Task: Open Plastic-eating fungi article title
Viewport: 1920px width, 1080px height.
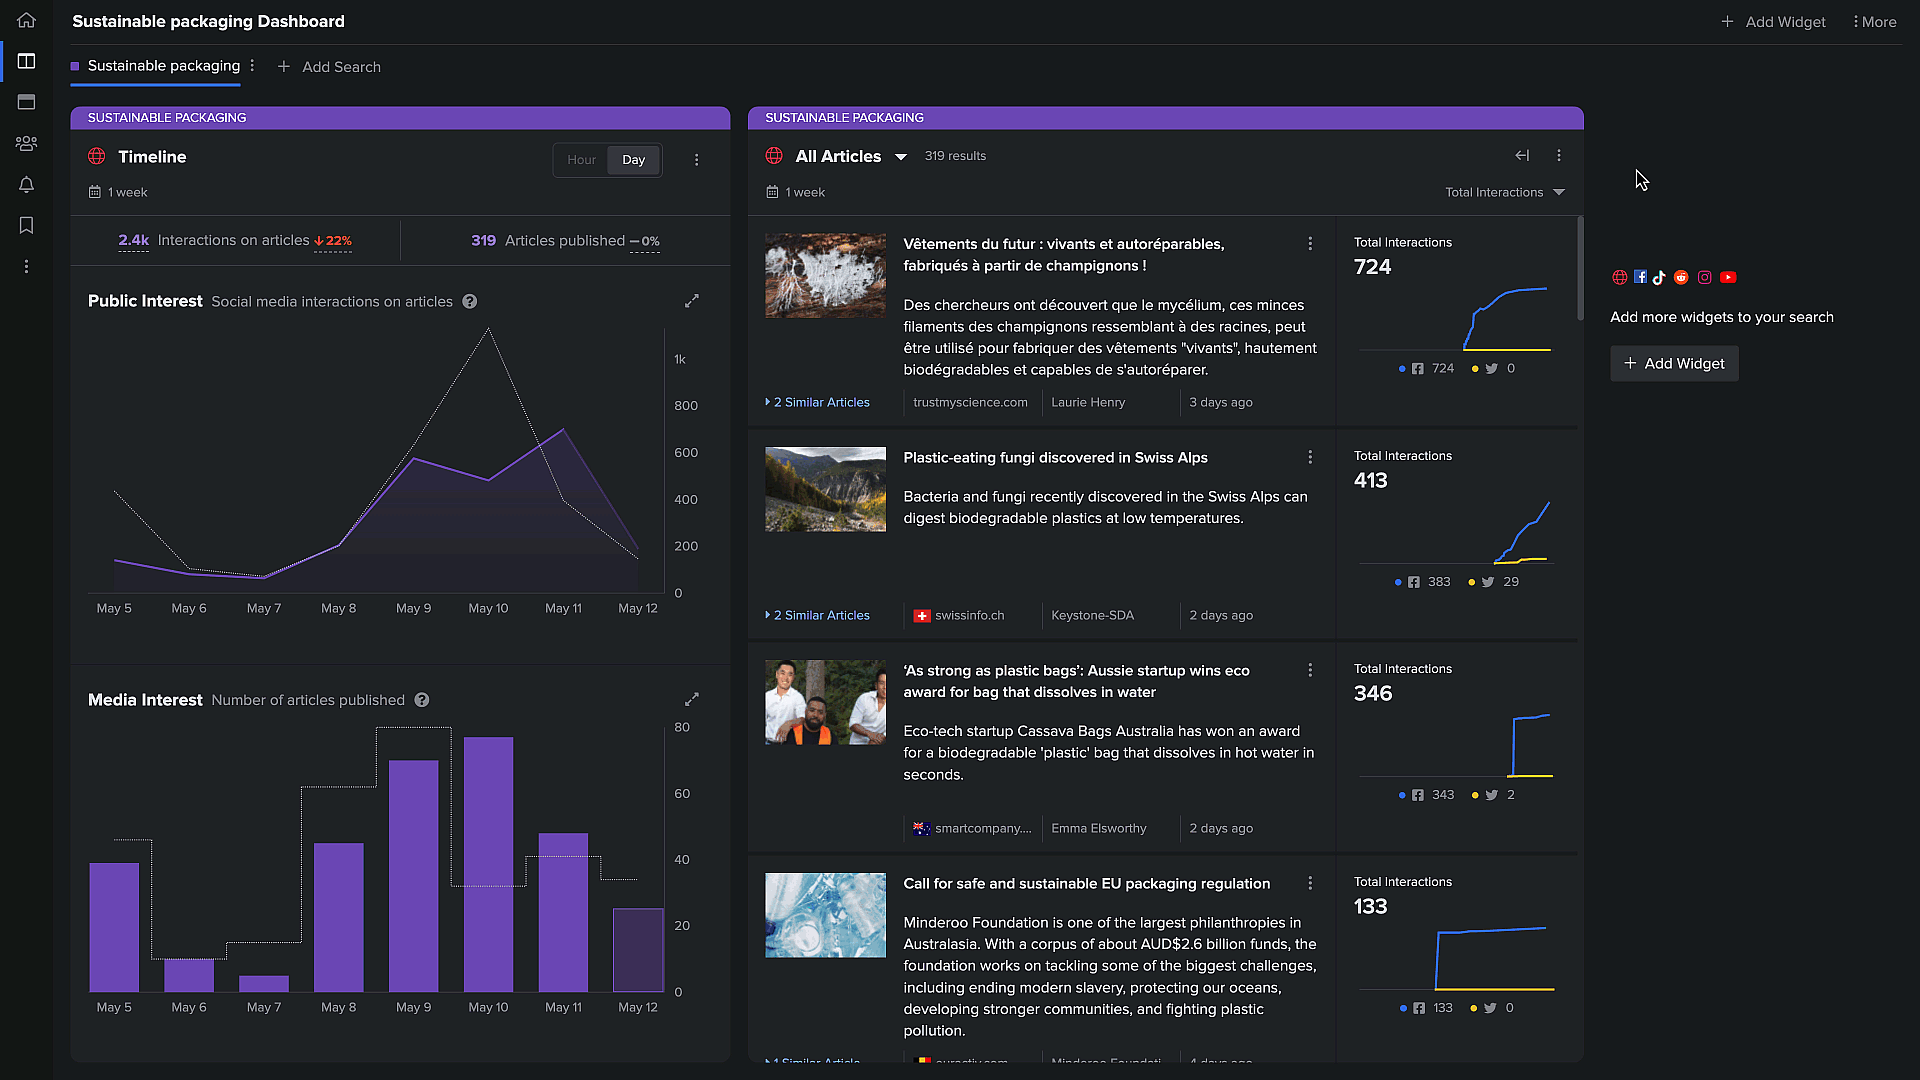Action: point(1055,457)
